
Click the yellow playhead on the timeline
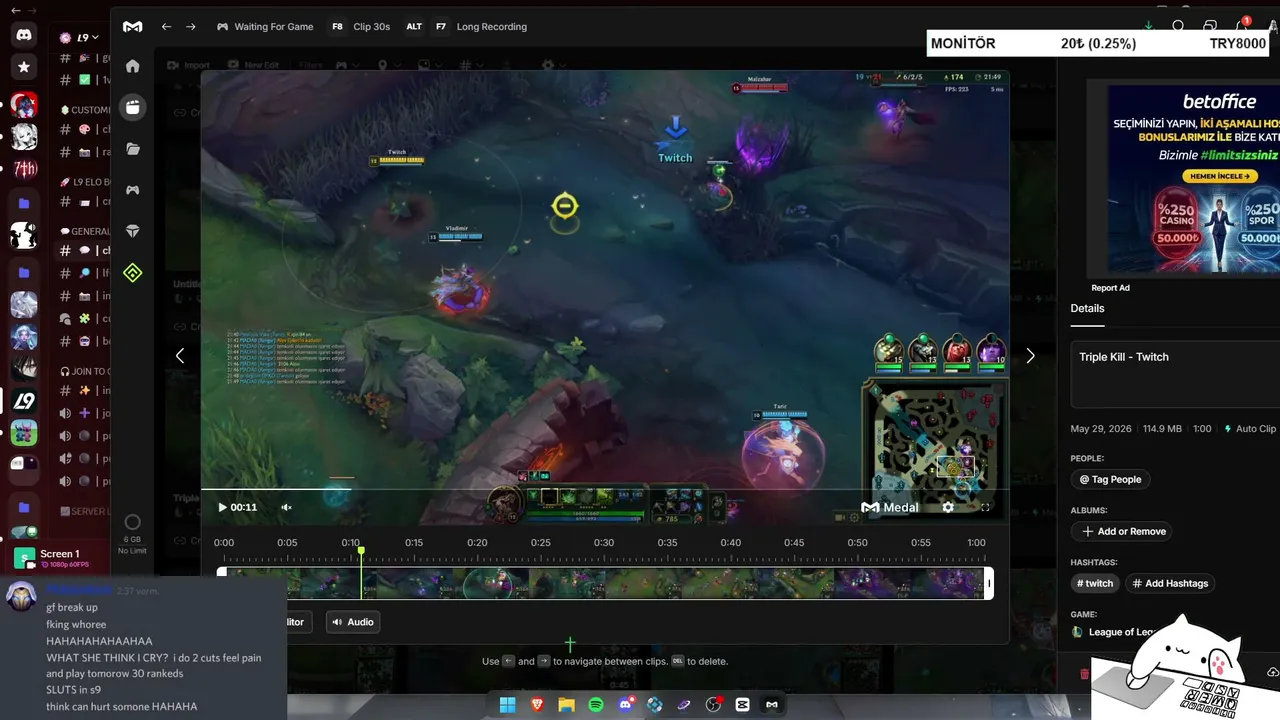361,551
